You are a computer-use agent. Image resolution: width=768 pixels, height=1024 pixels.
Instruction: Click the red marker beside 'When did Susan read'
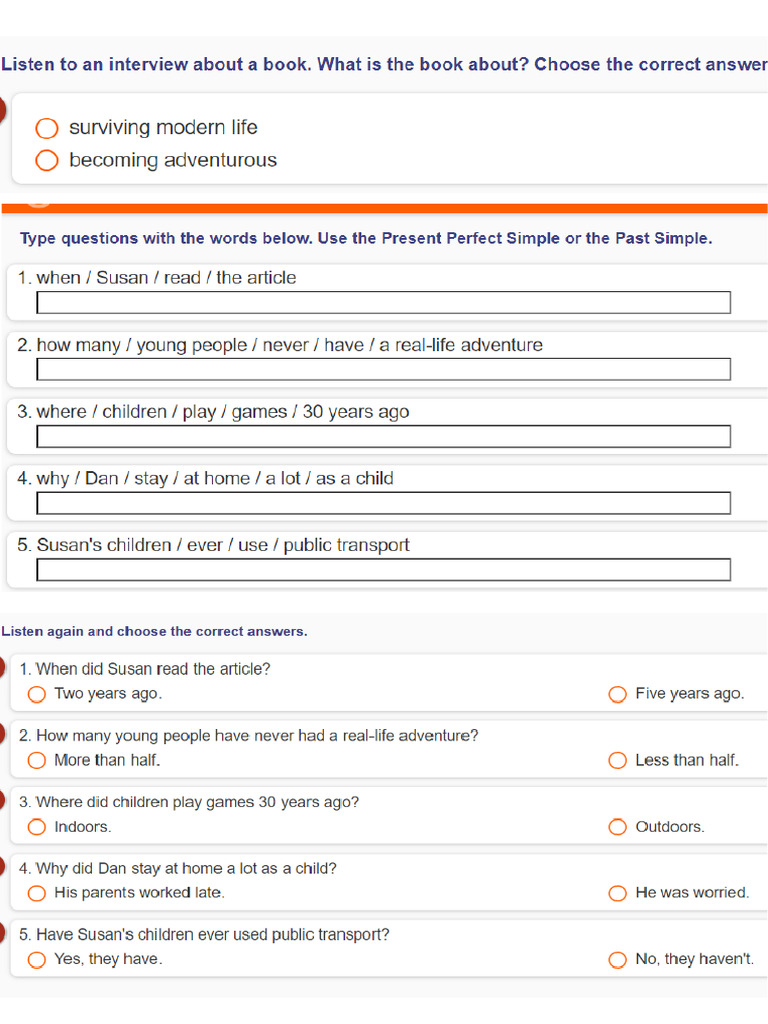tap(3, 668)
